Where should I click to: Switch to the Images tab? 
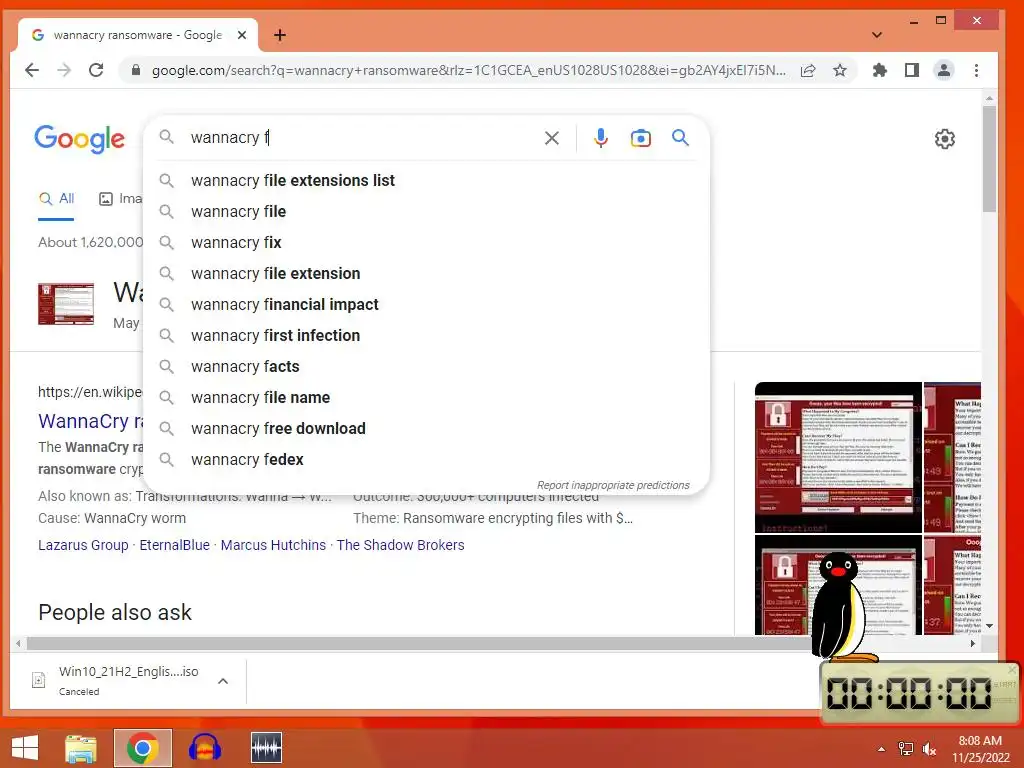120,199
